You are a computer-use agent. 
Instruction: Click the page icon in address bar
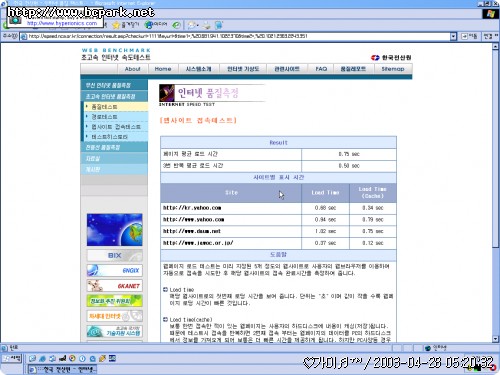[x=24, y=36]
